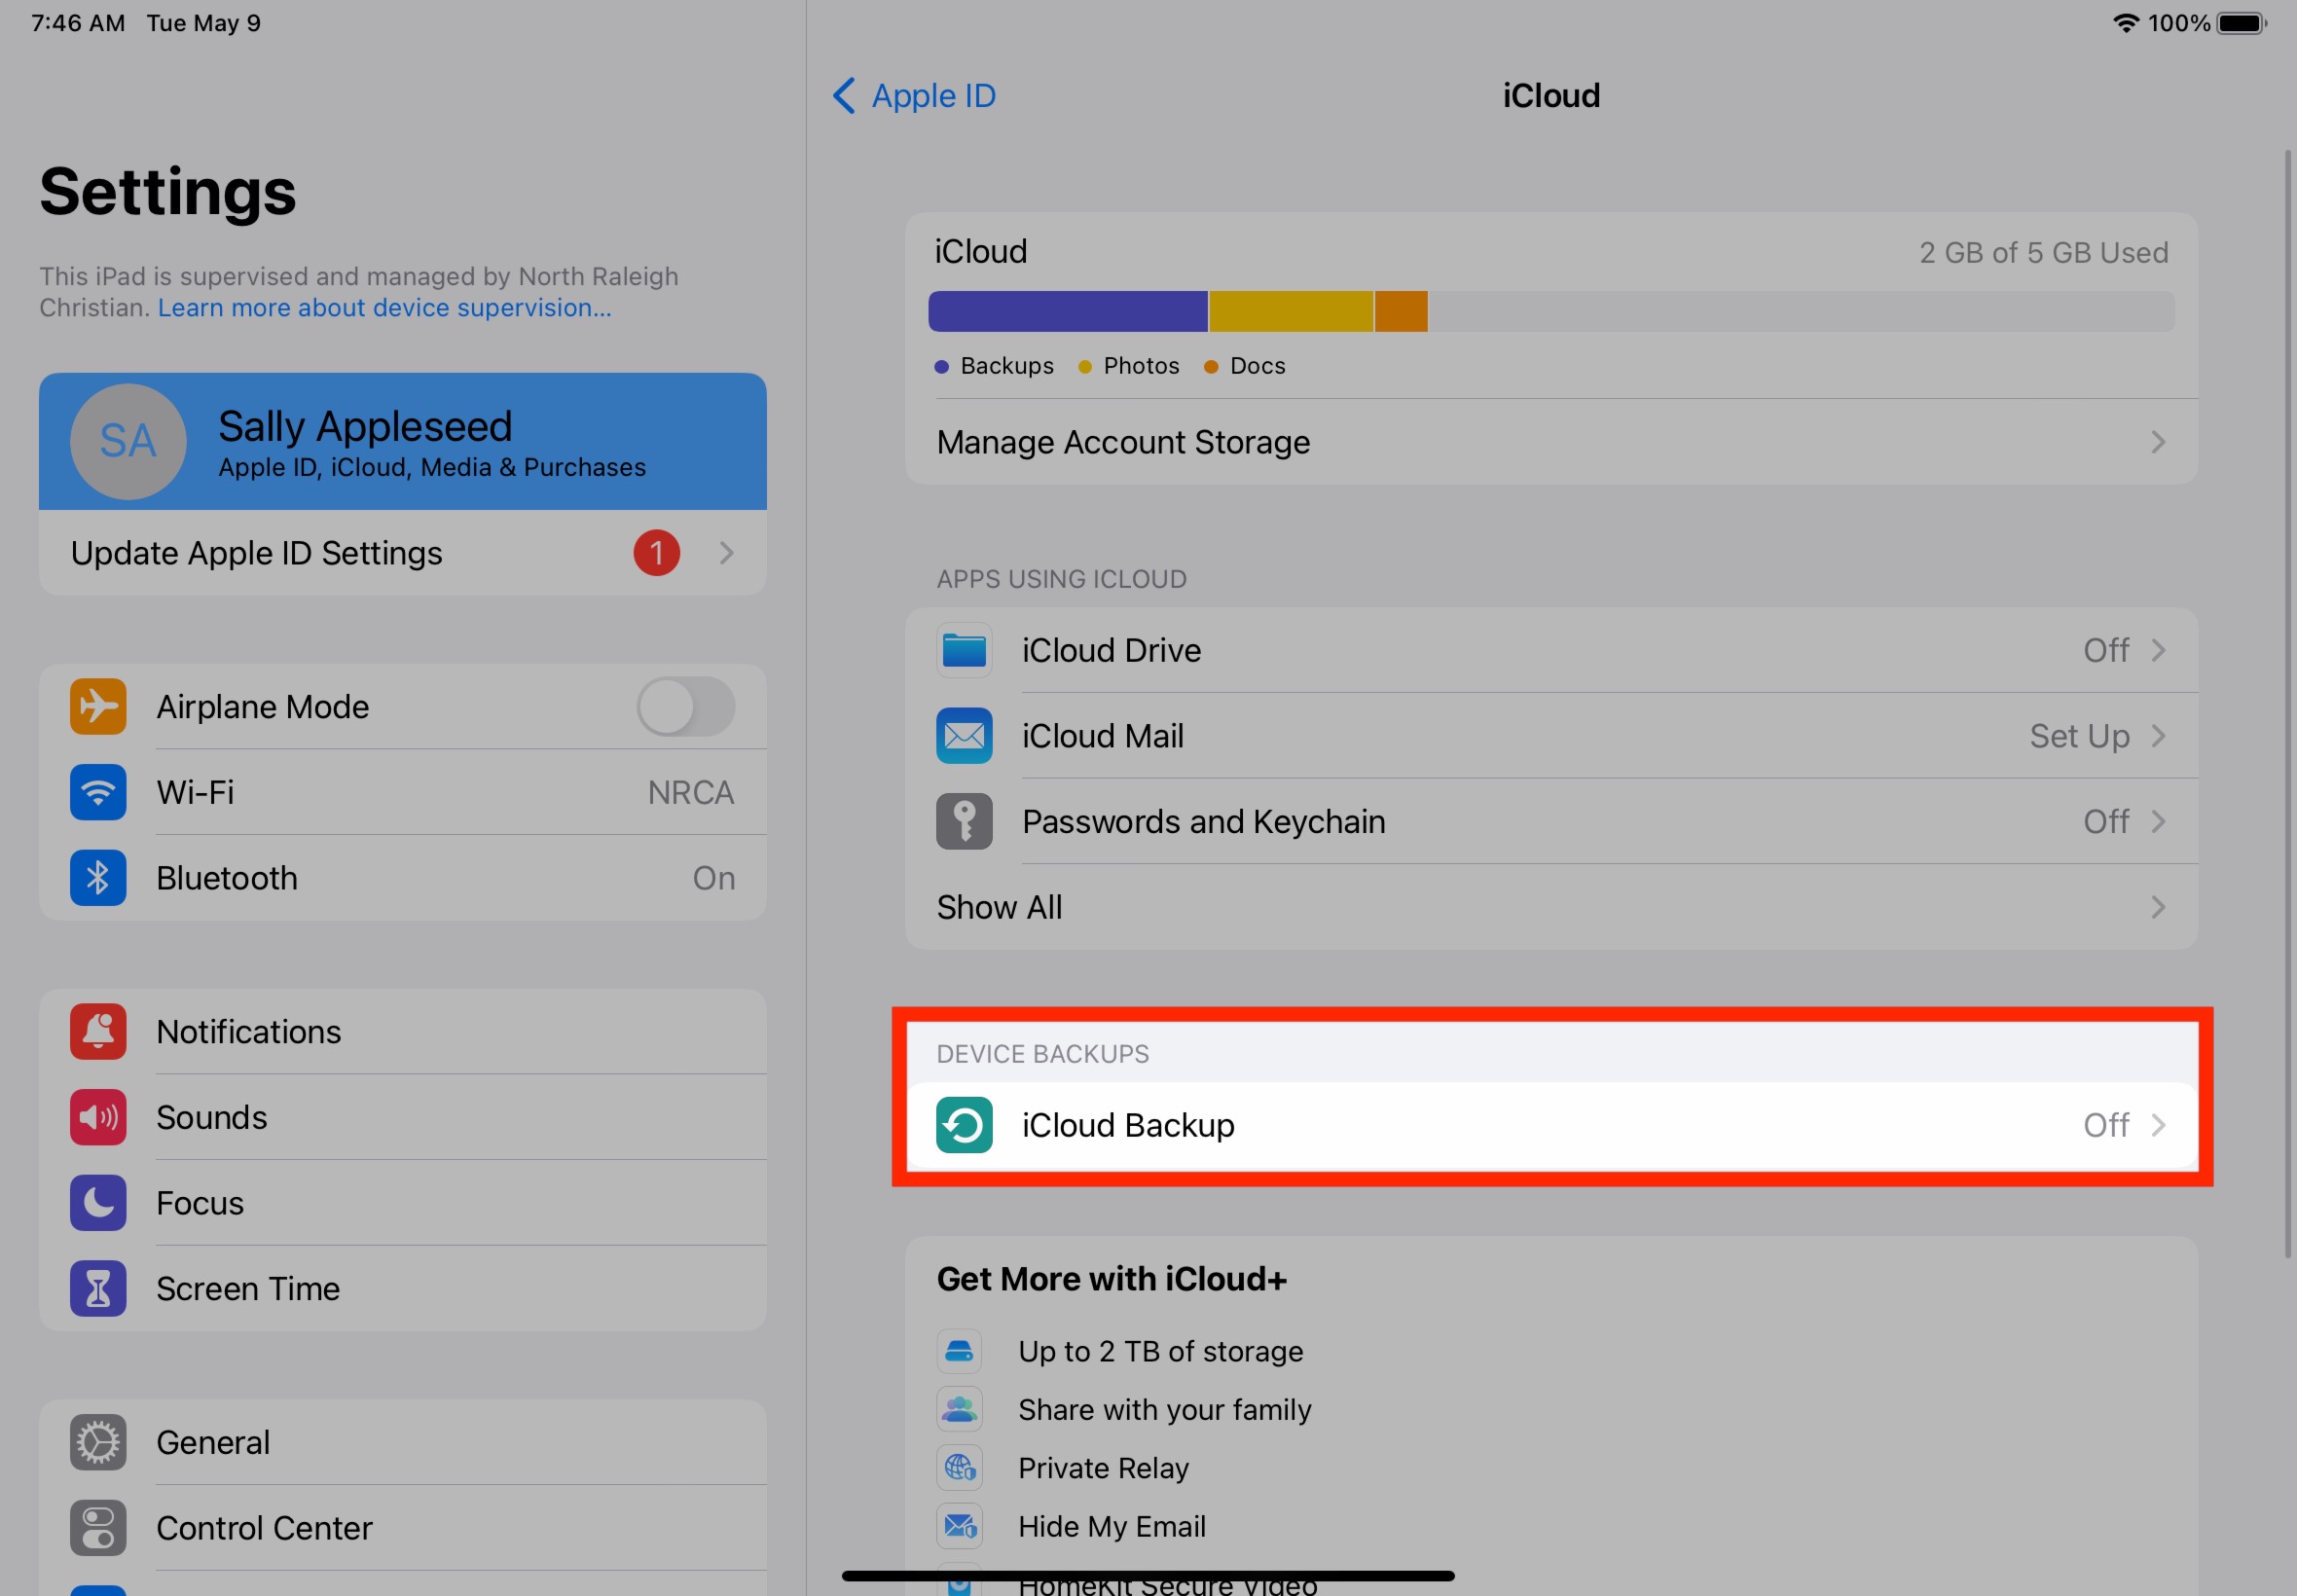
Task: Tap the Control Center icon
Action: pos(98,1528)
